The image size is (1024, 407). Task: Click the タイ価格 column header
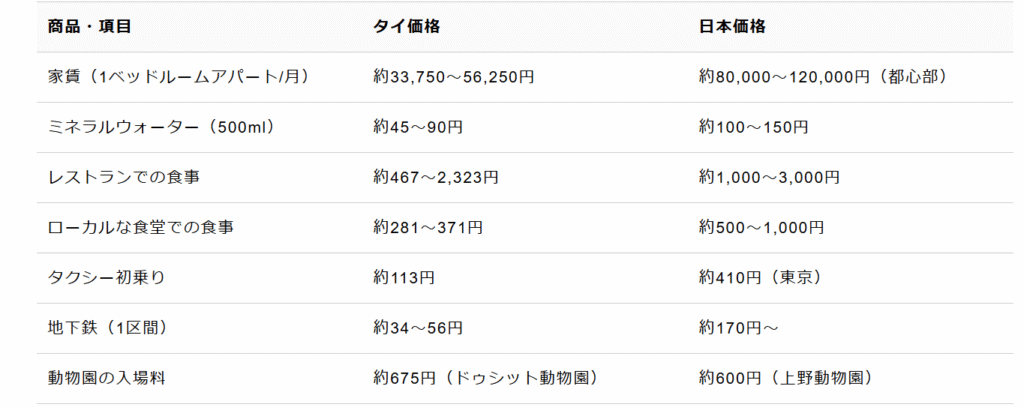click(x=406, y=27)
